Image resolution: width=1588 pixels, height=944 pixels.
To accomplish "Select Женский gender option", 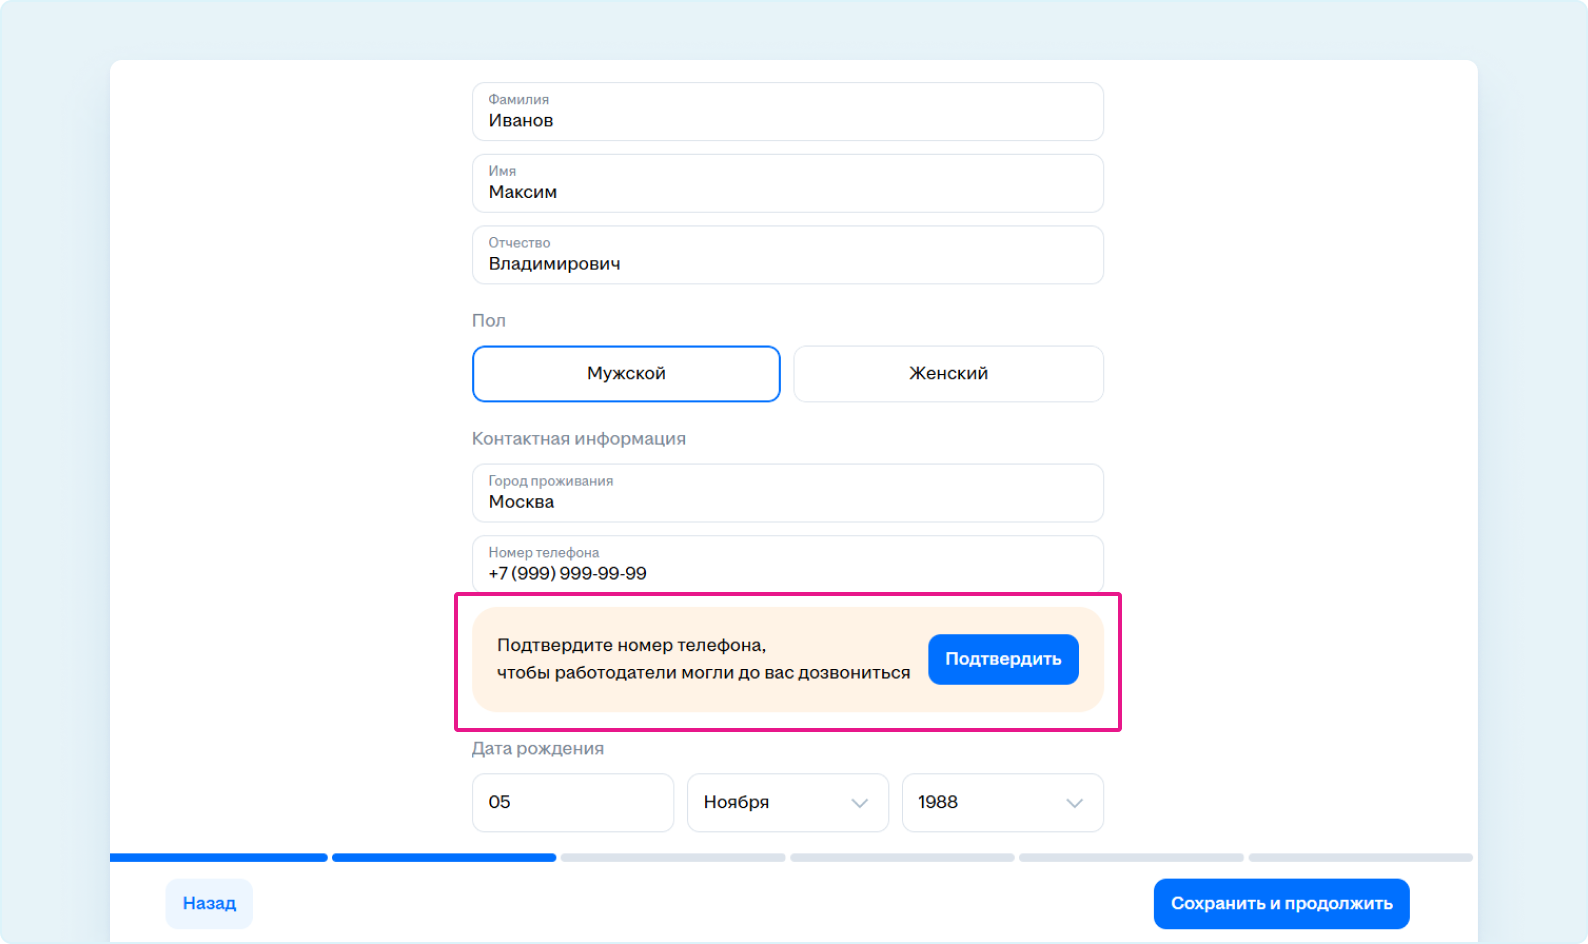I will (948, 374).
